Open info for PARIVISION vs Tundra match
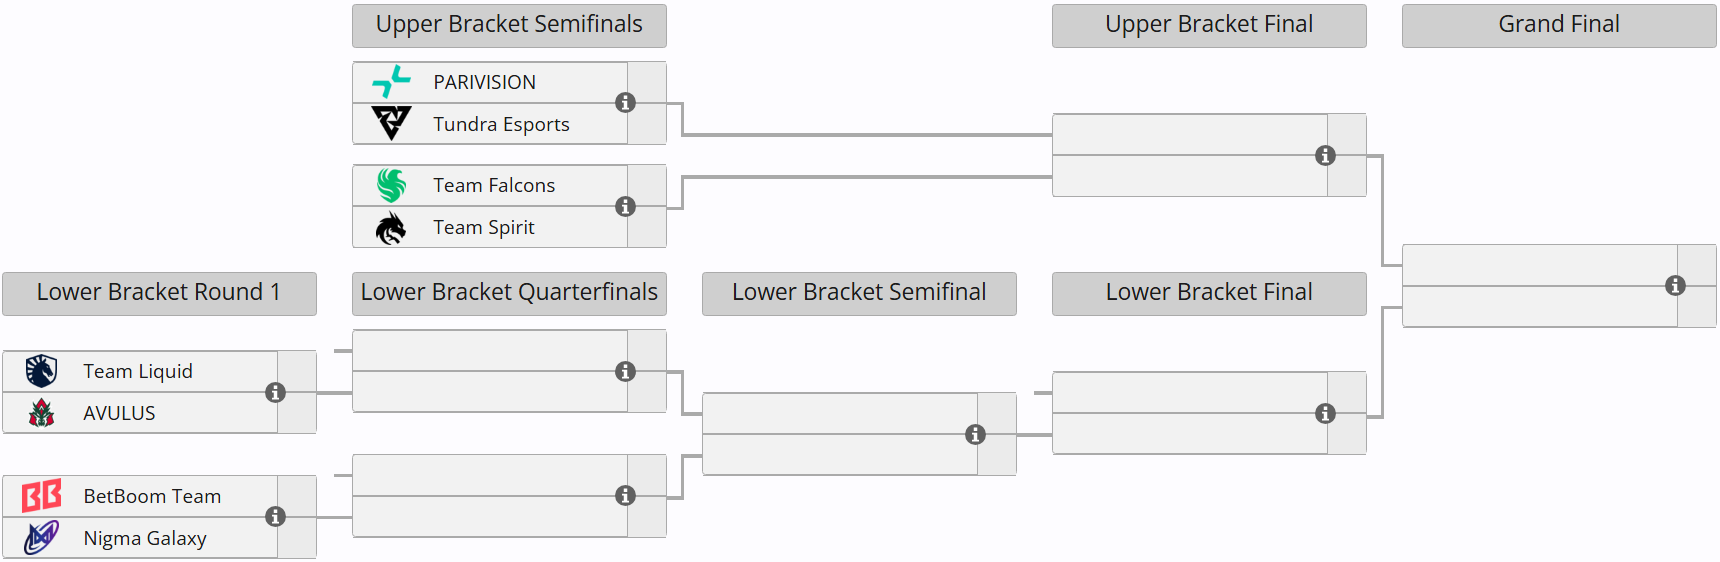Screen dimensions: 1720x562 coord(626,103)
